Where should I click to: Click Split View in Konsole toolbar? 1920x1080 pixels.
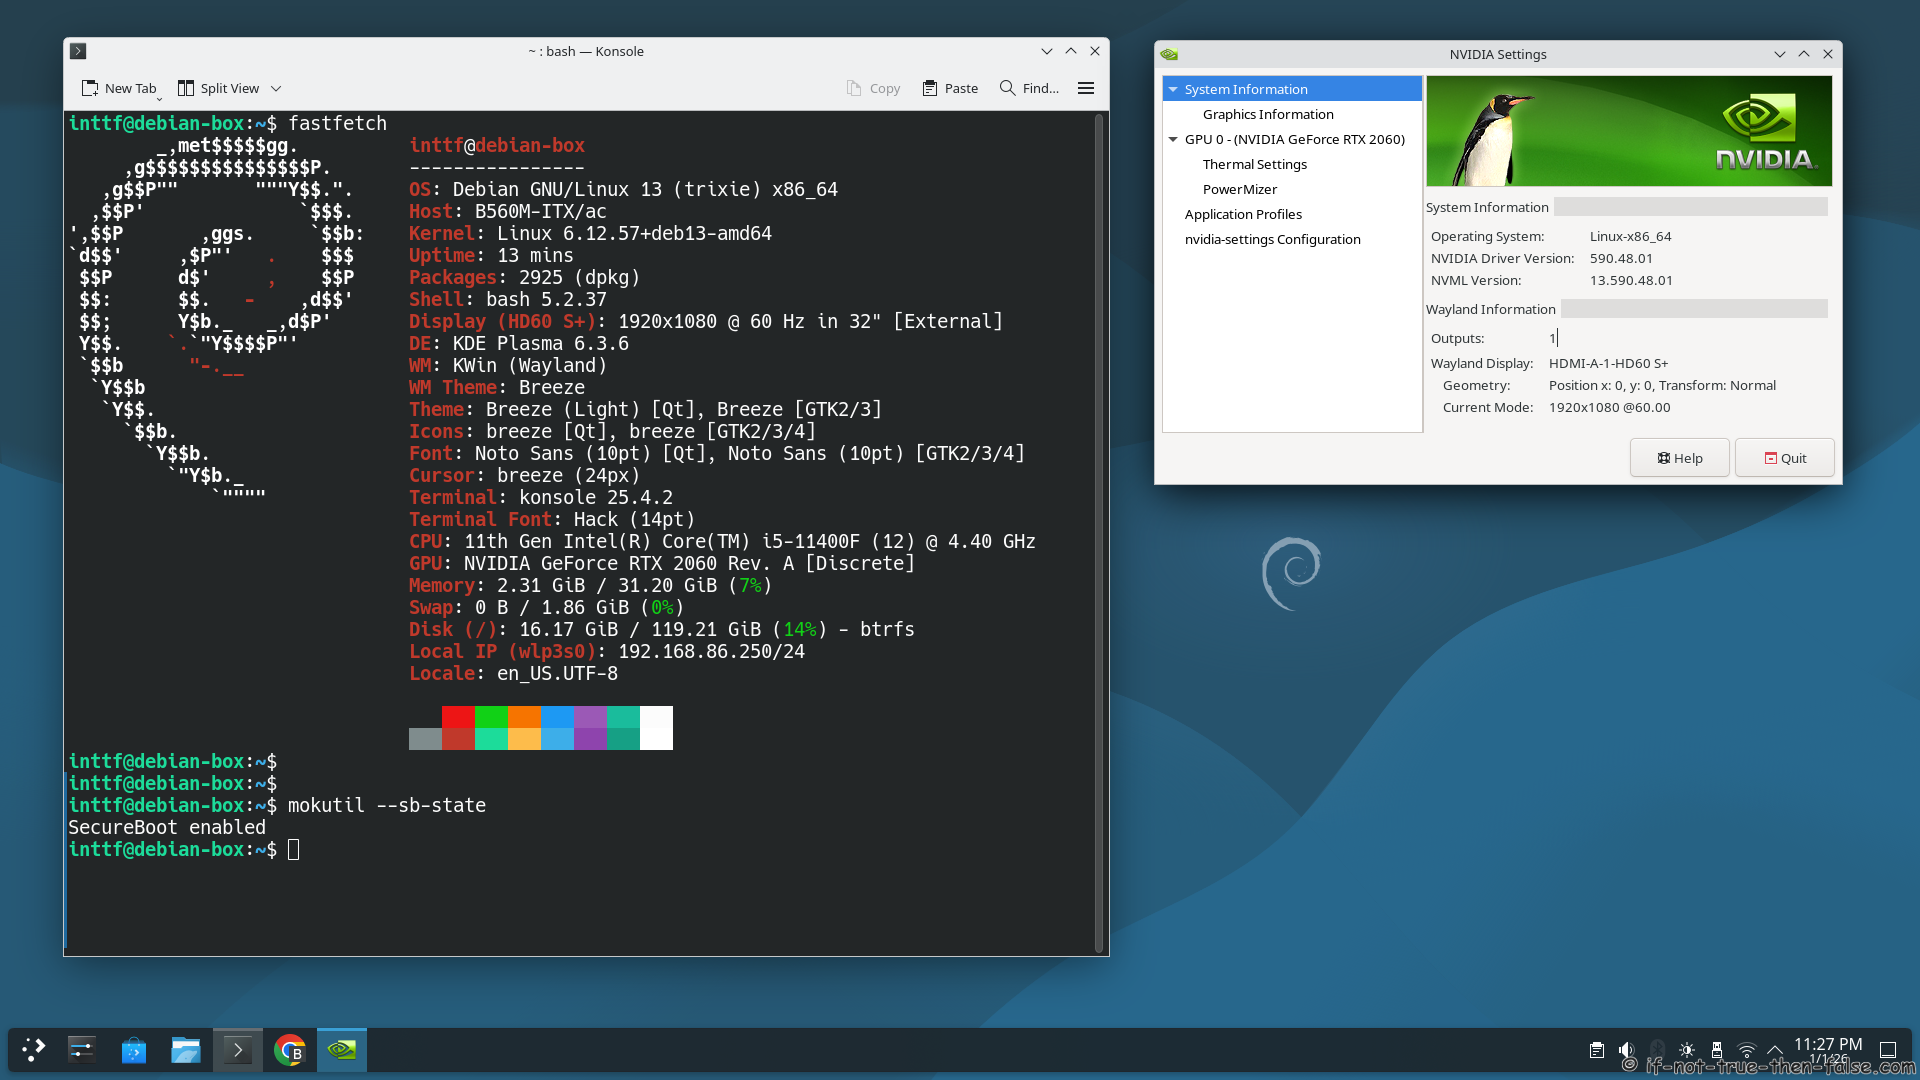click(218, 88)
